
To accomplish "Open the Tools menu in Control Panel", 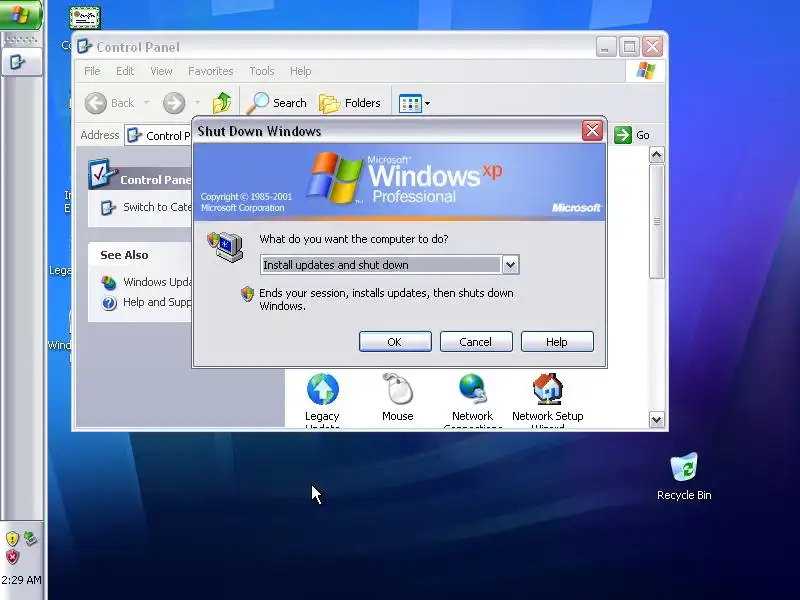I will (262, 71).
